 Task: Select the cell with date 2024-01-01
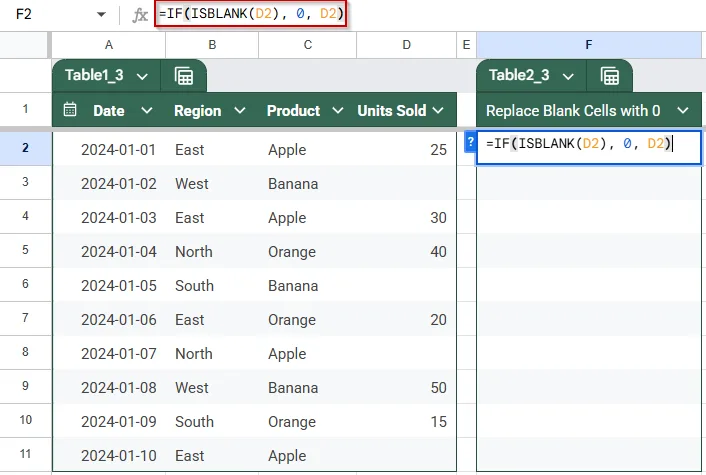point(109,149)
